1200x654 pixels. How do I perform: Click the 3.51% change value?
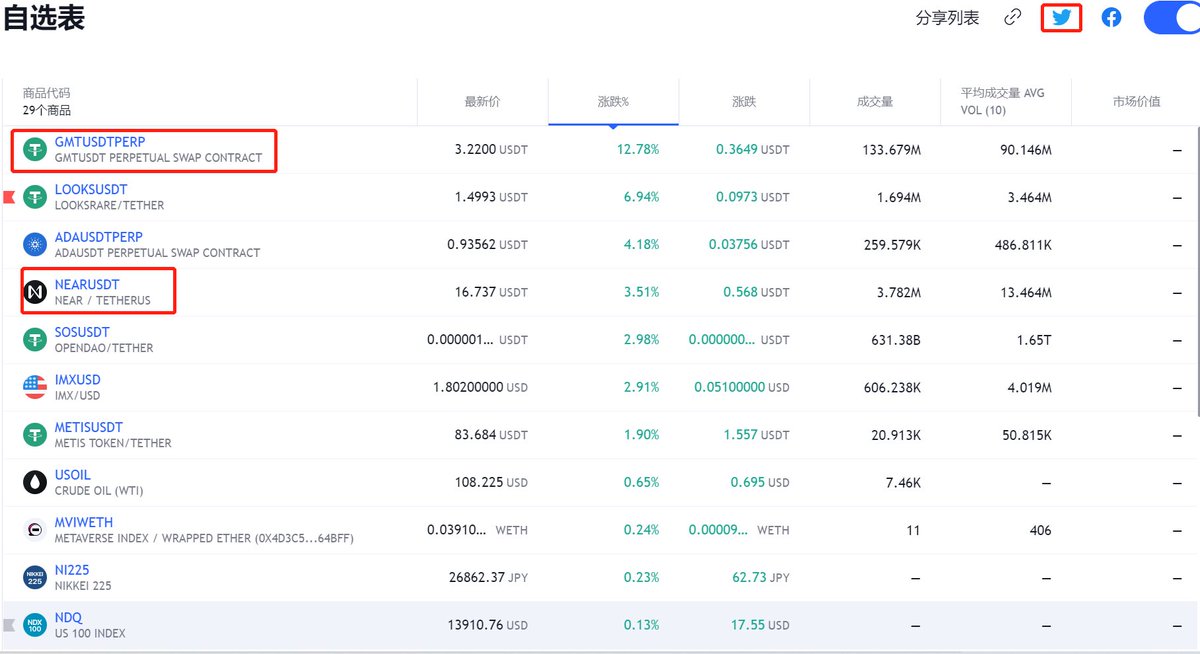pos(642,292)
